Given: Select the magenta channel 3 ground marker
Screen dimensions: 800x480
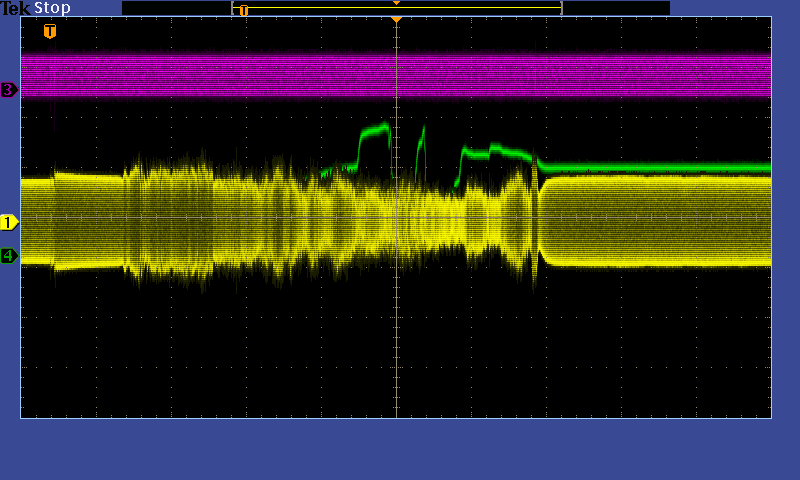Looking at the screenshot, I should point(9,90).
